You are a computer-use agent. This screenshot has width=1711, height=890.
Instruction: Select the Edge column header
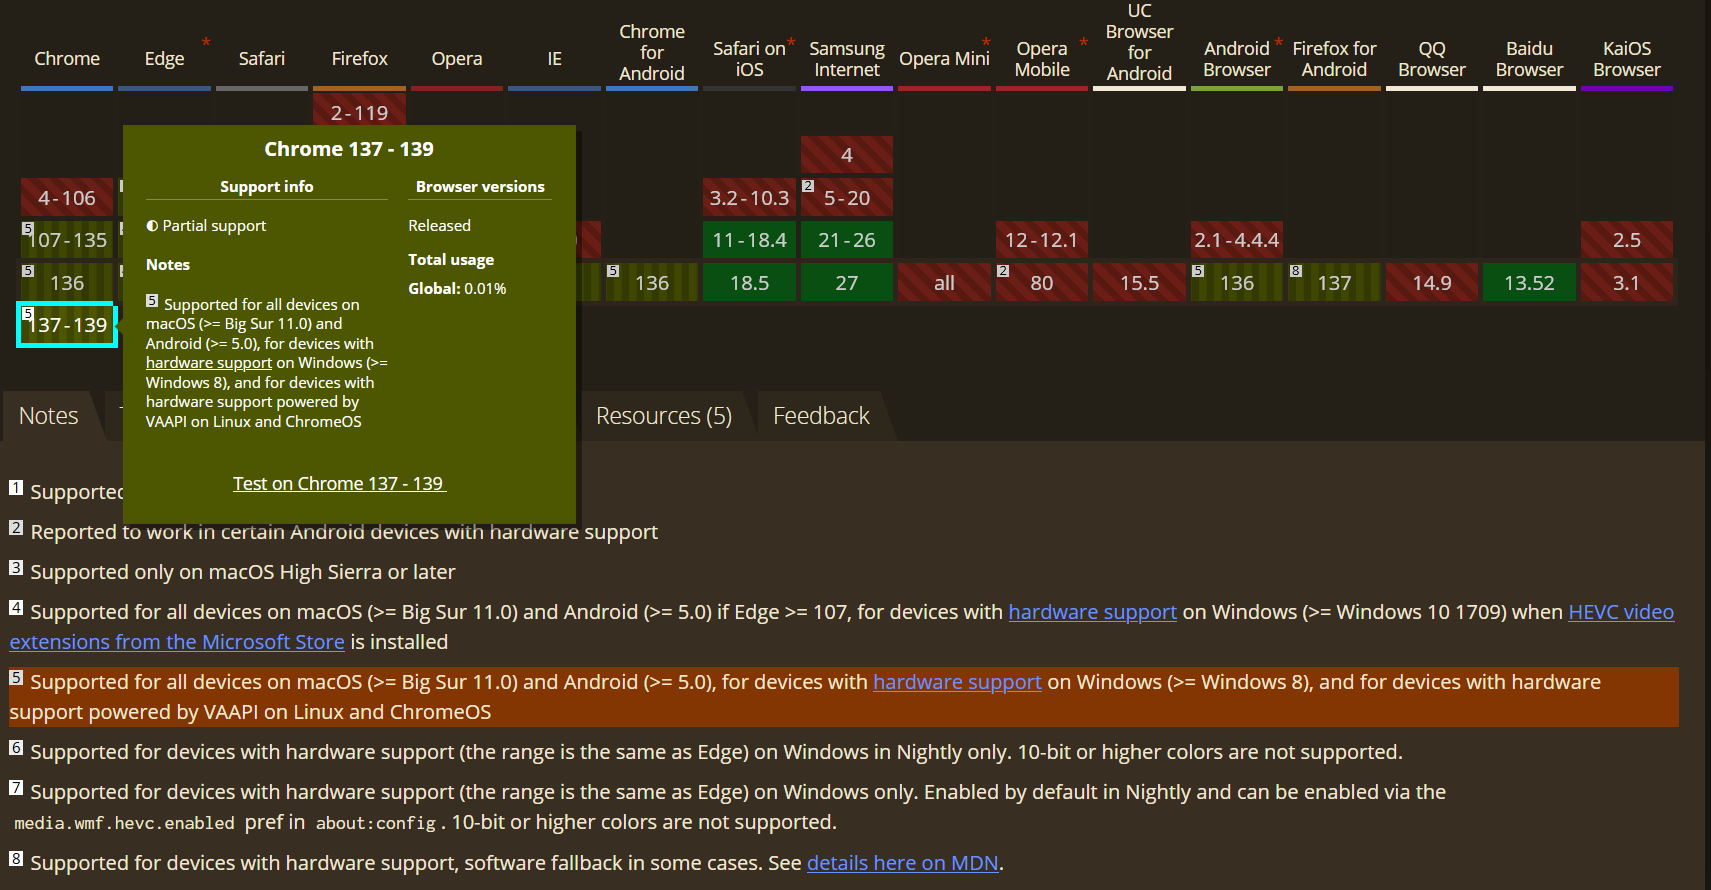pos(164,59)
